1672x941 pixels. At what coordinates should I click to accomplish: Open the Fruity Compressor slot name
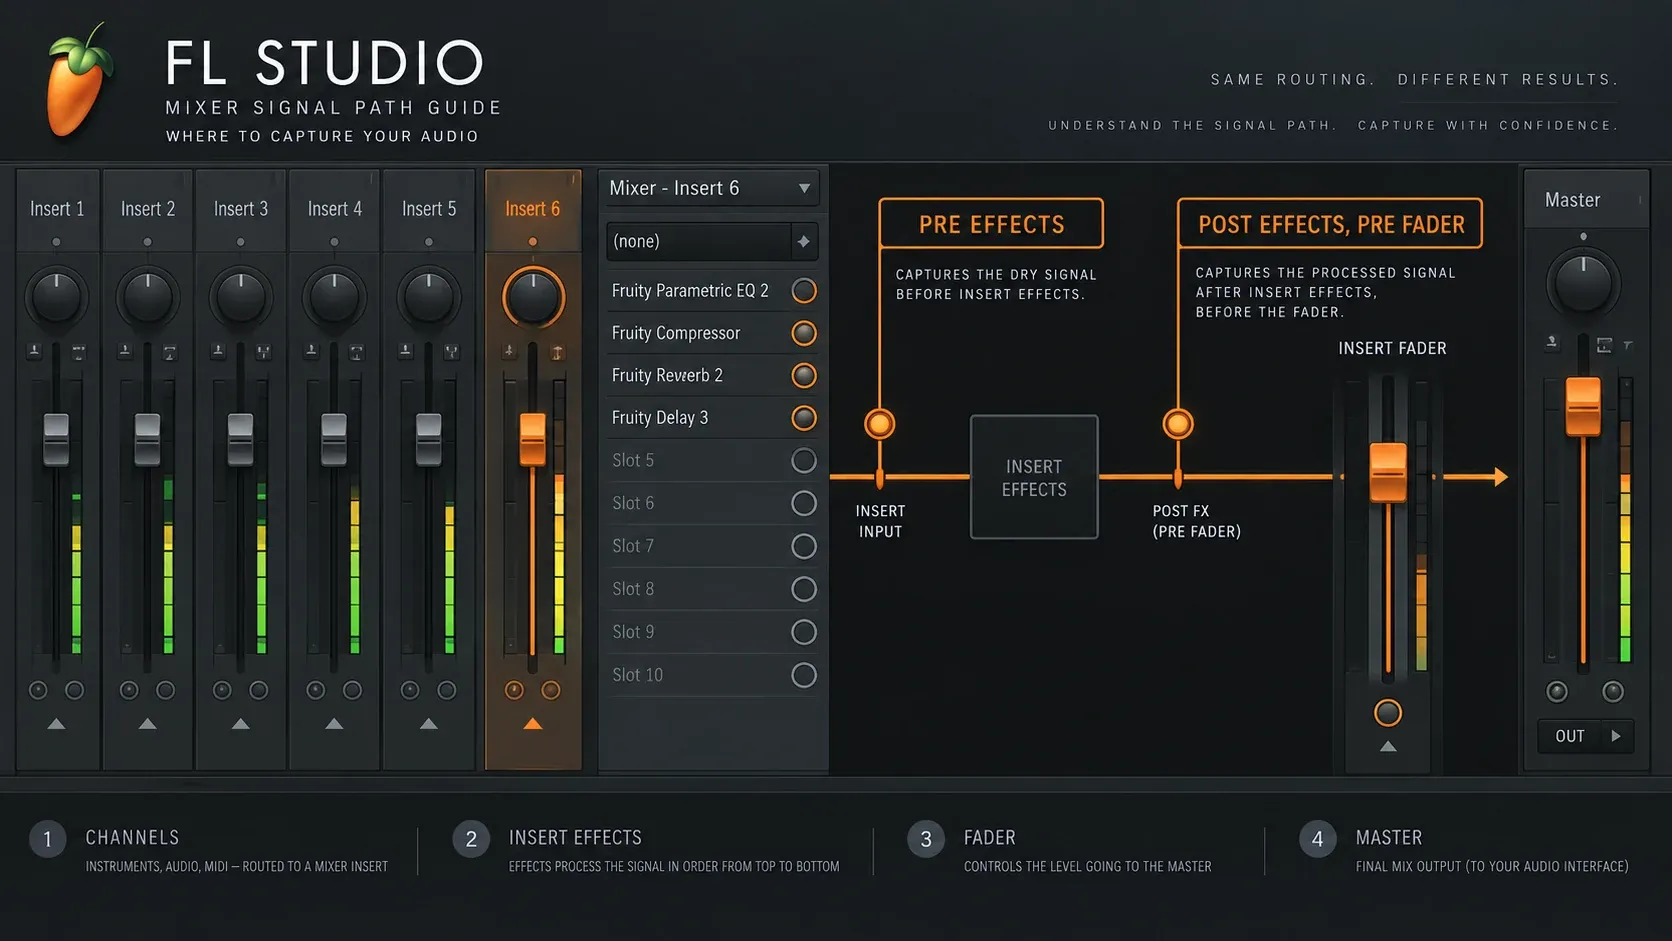(x=676, y=333)
